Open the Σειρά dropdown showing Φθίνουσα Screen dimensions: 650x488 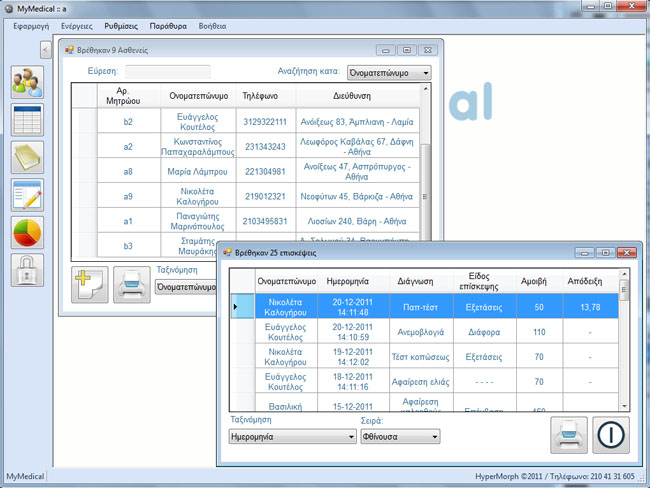coord(399,436)
